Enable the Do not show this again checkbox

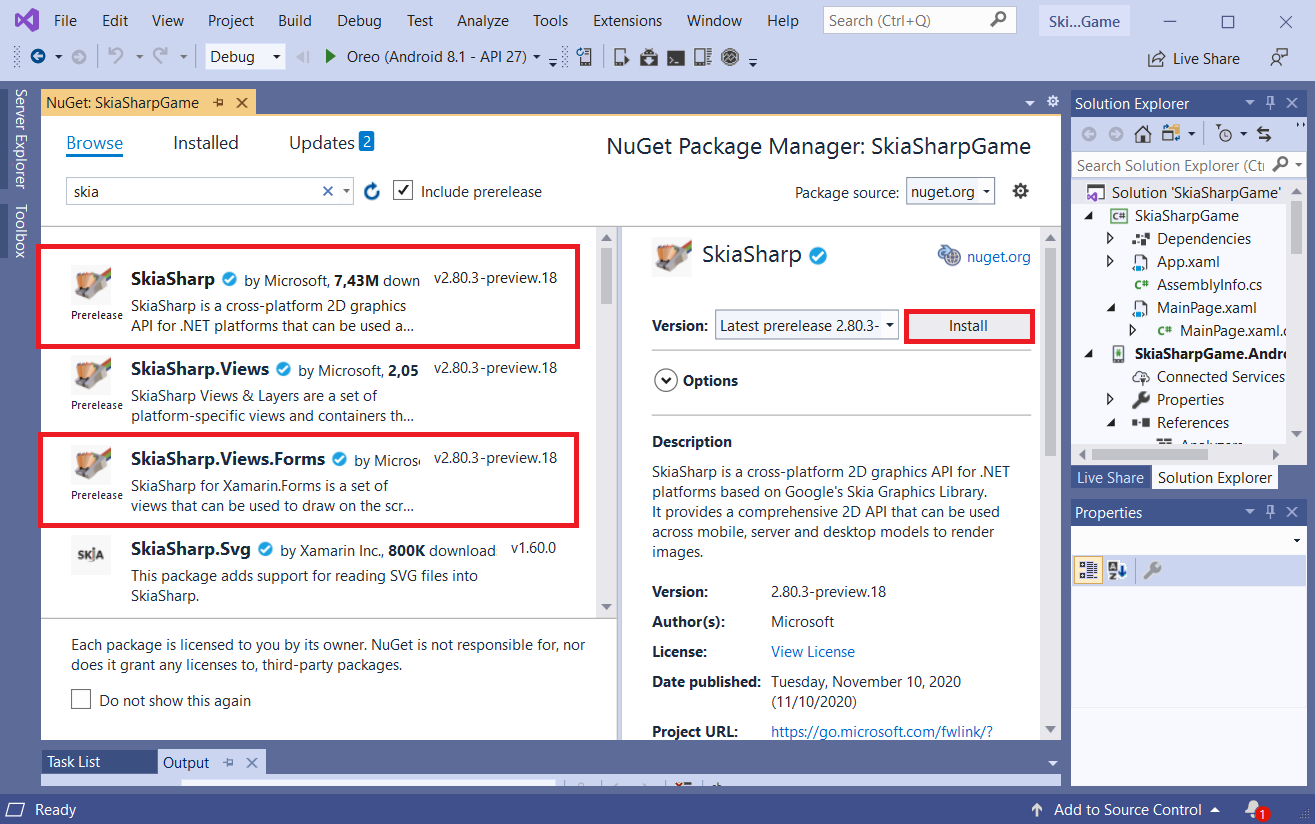click(81, 699)
